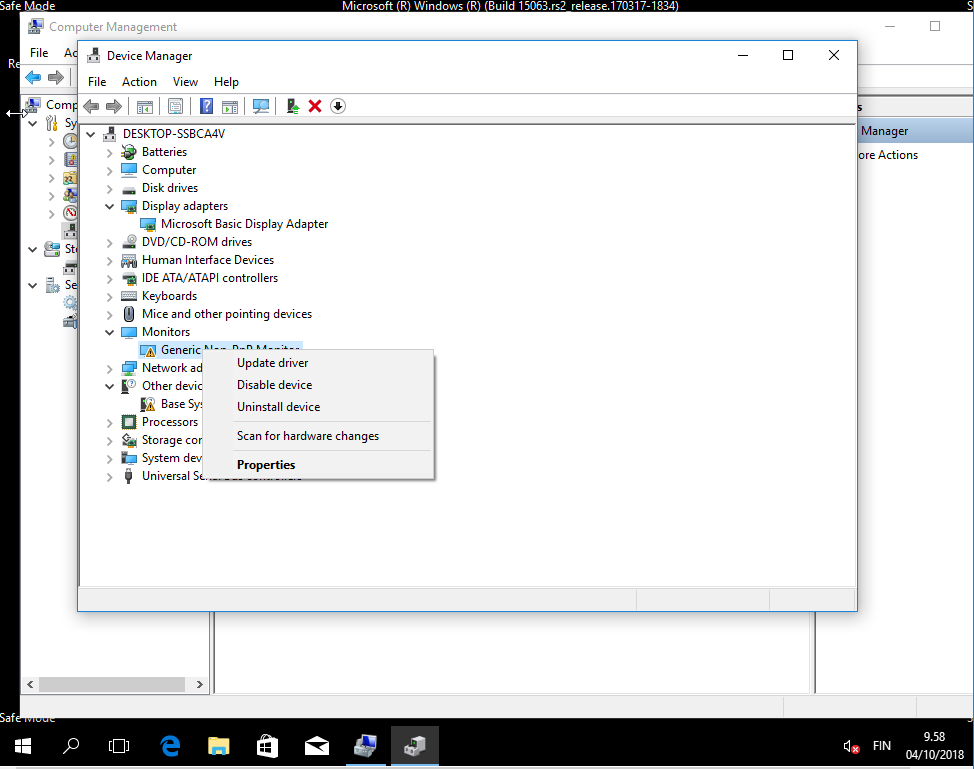Expand the Disk drives category
The height and width of the screenshot is (769, 974).
click(109, 189)
